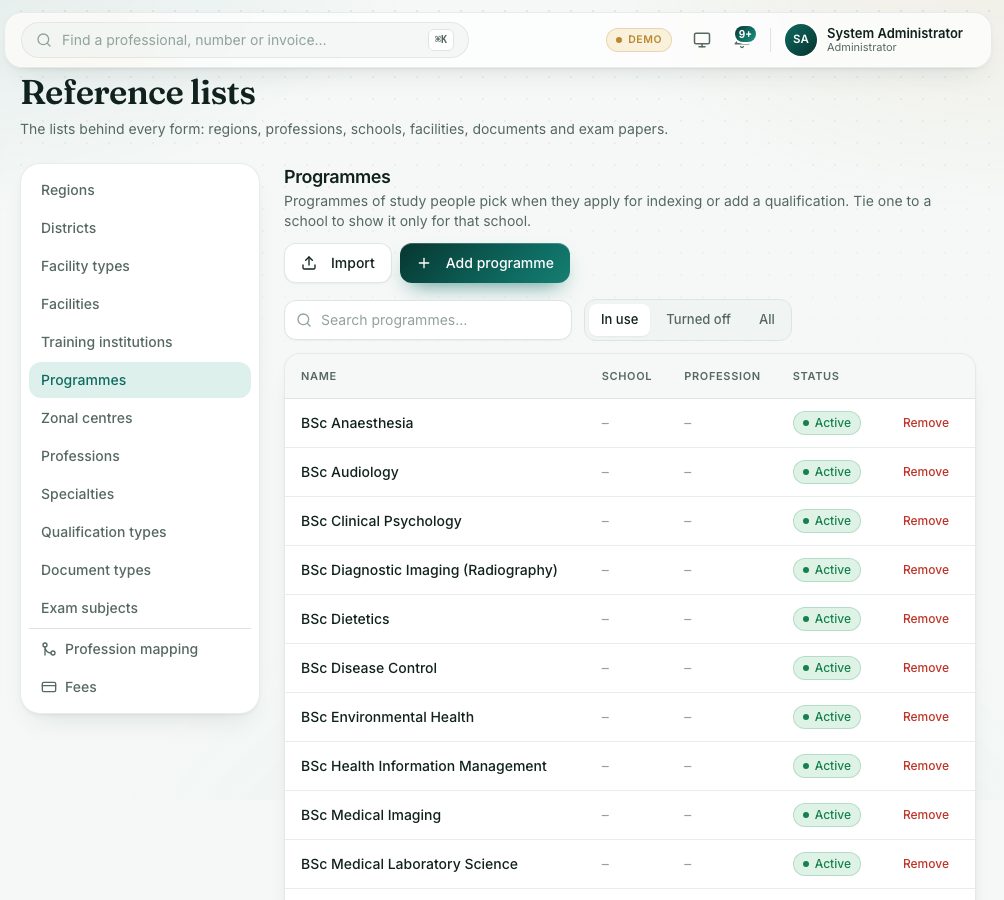Click the upload icon on Import button

click(x=309, y=263)
